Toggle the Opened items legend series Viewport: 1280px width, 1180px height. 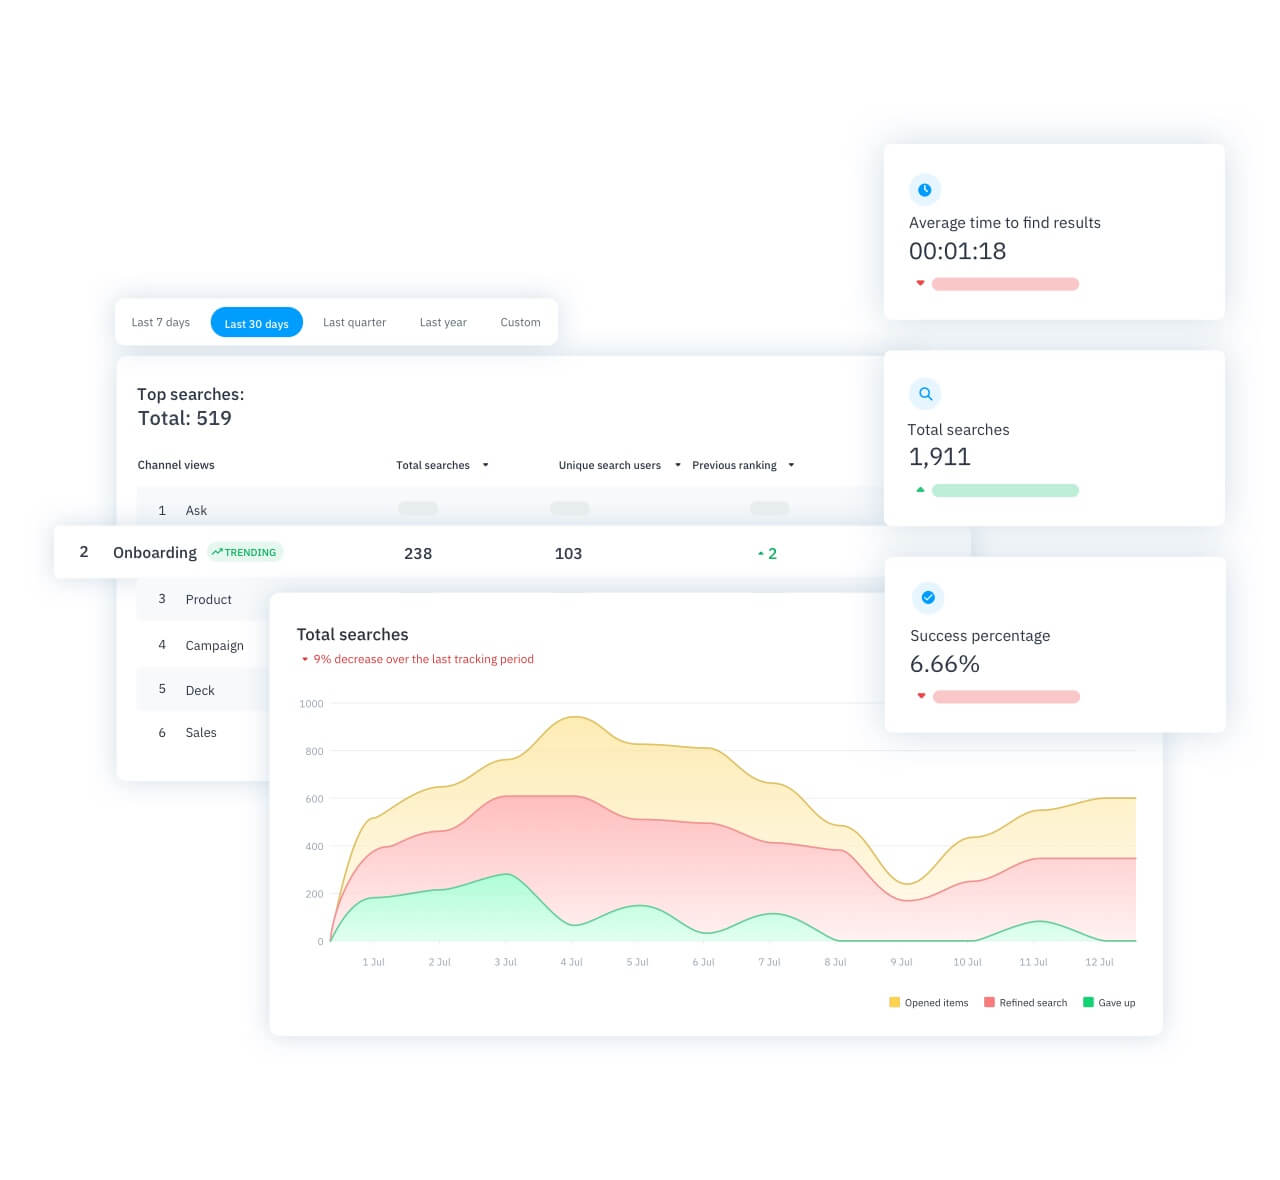(x=928, y=1002)
